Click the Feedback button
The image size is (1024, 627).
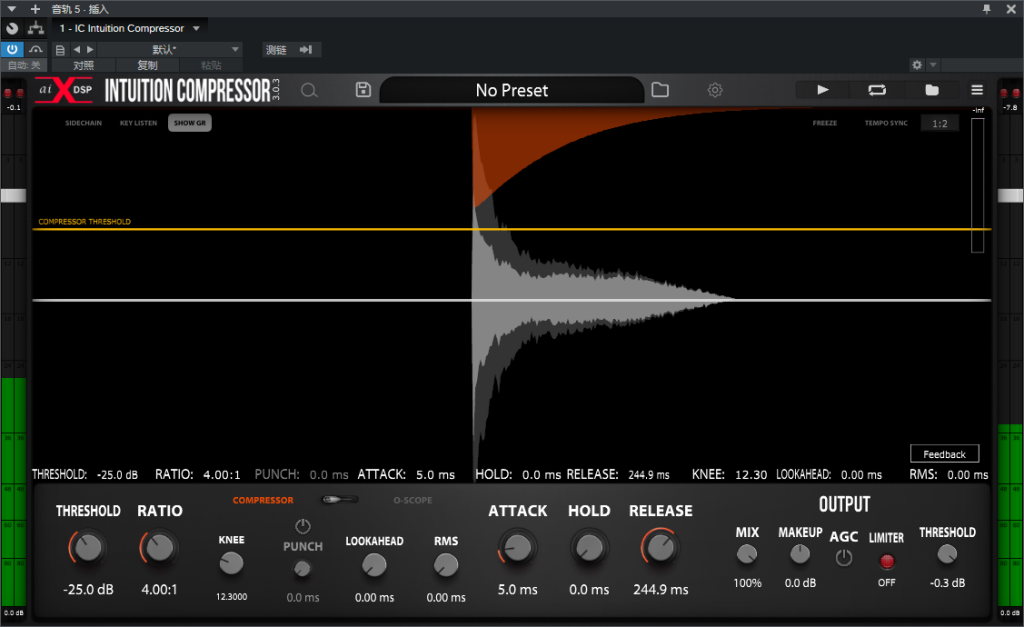[x=944, y=454]
